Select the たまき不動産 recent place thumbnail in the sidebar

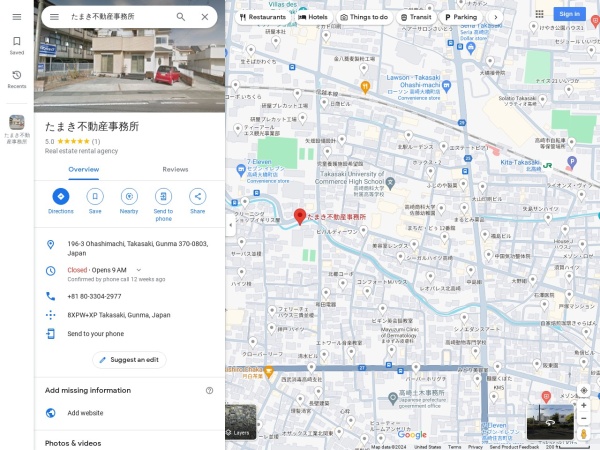pos(17,129)
